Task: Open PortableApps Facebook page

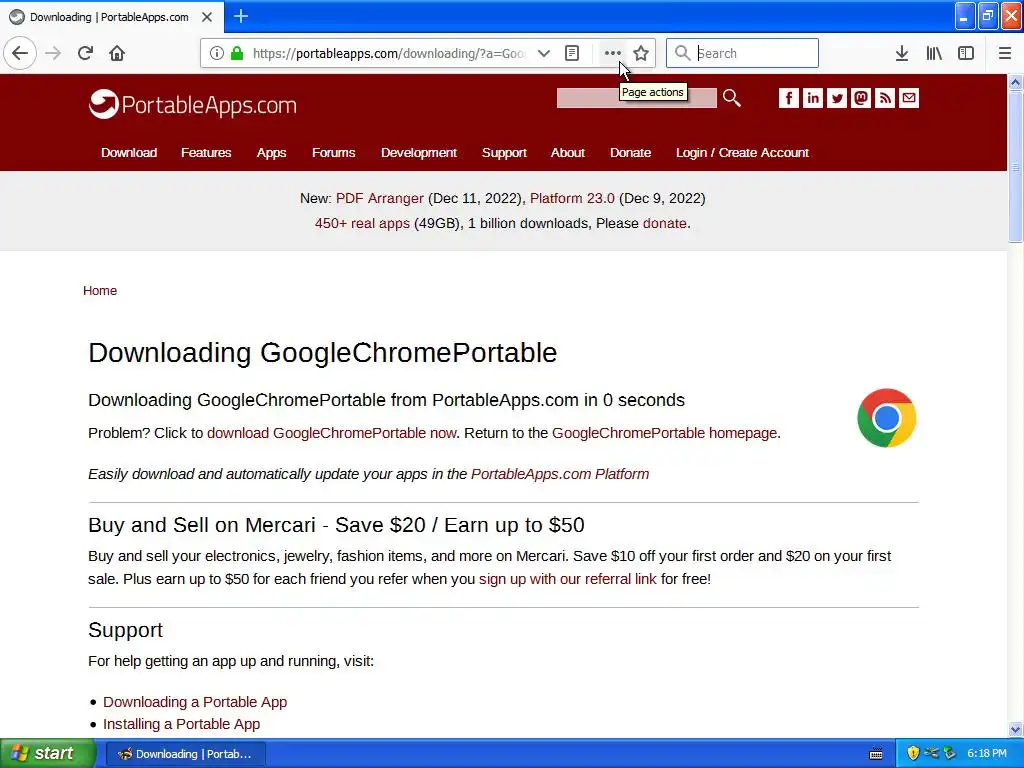Action: 789,98
